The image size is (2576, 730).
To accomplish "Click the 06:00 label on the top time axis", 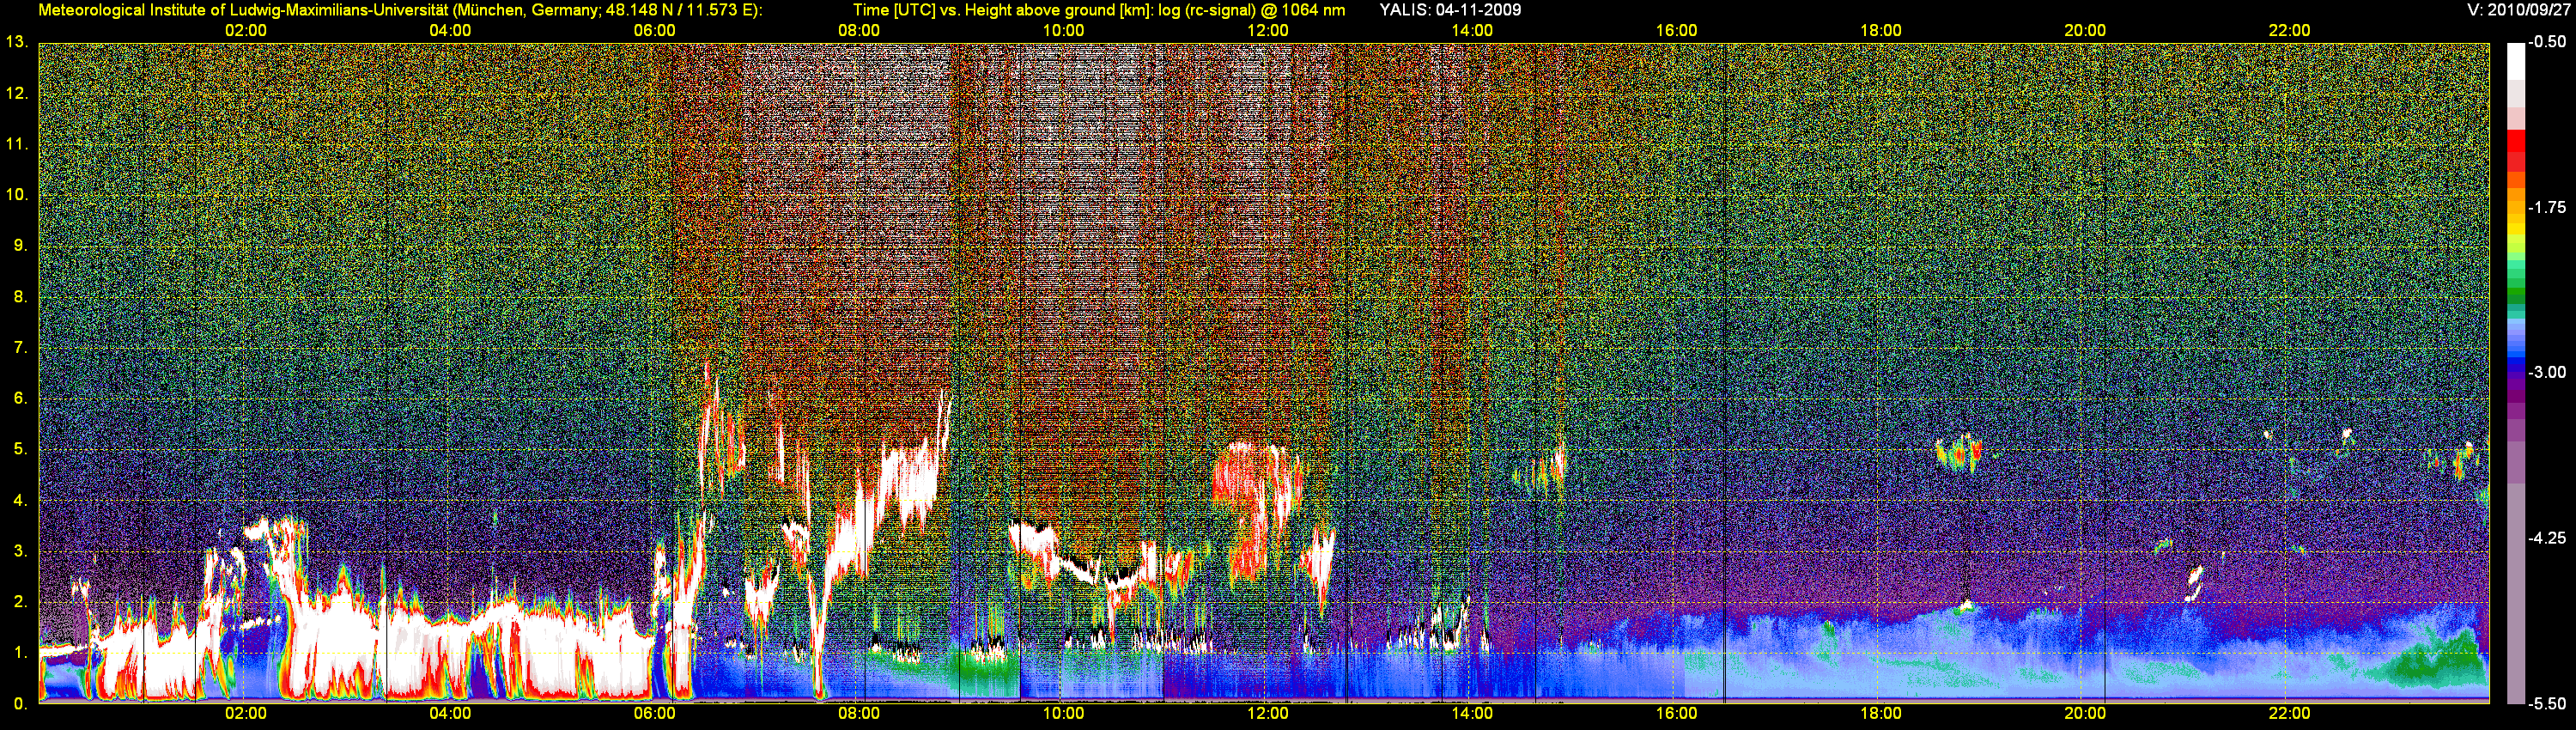I will click(655, 31).
